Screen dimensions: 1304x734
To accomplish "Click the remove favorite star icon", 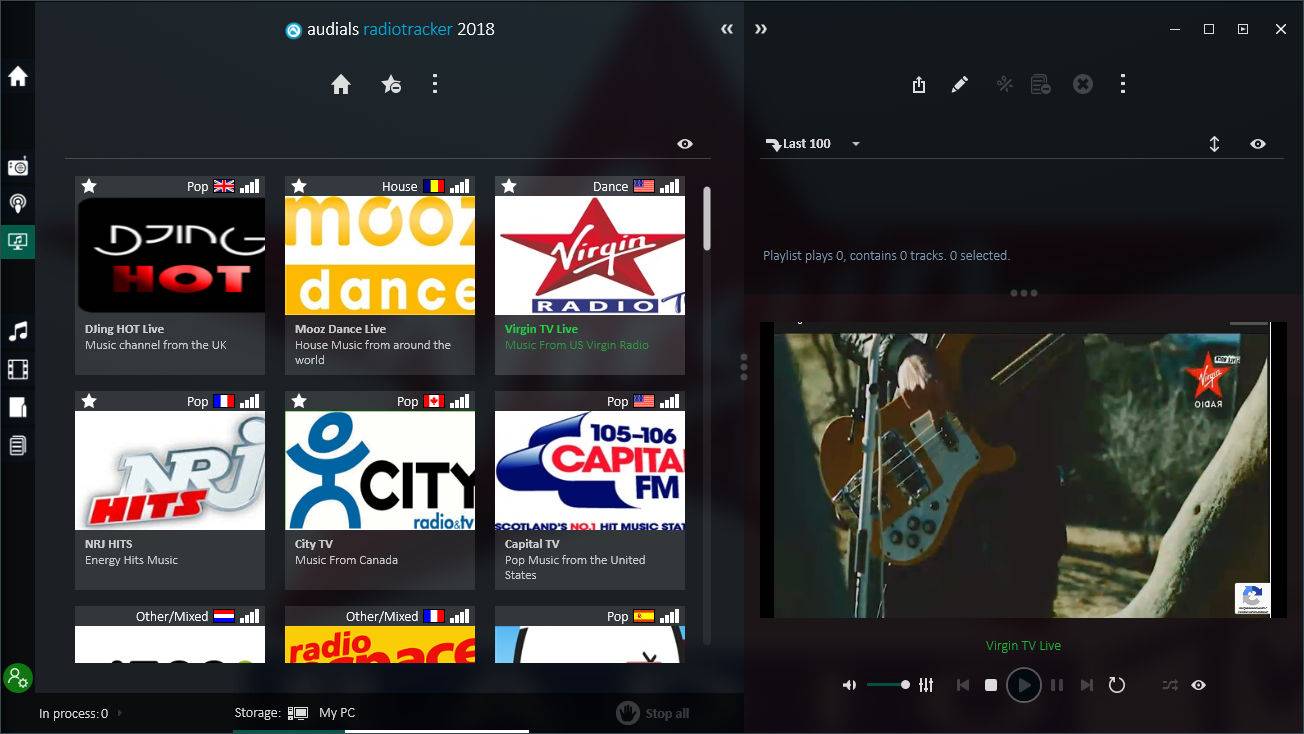I will click(391, 85).
